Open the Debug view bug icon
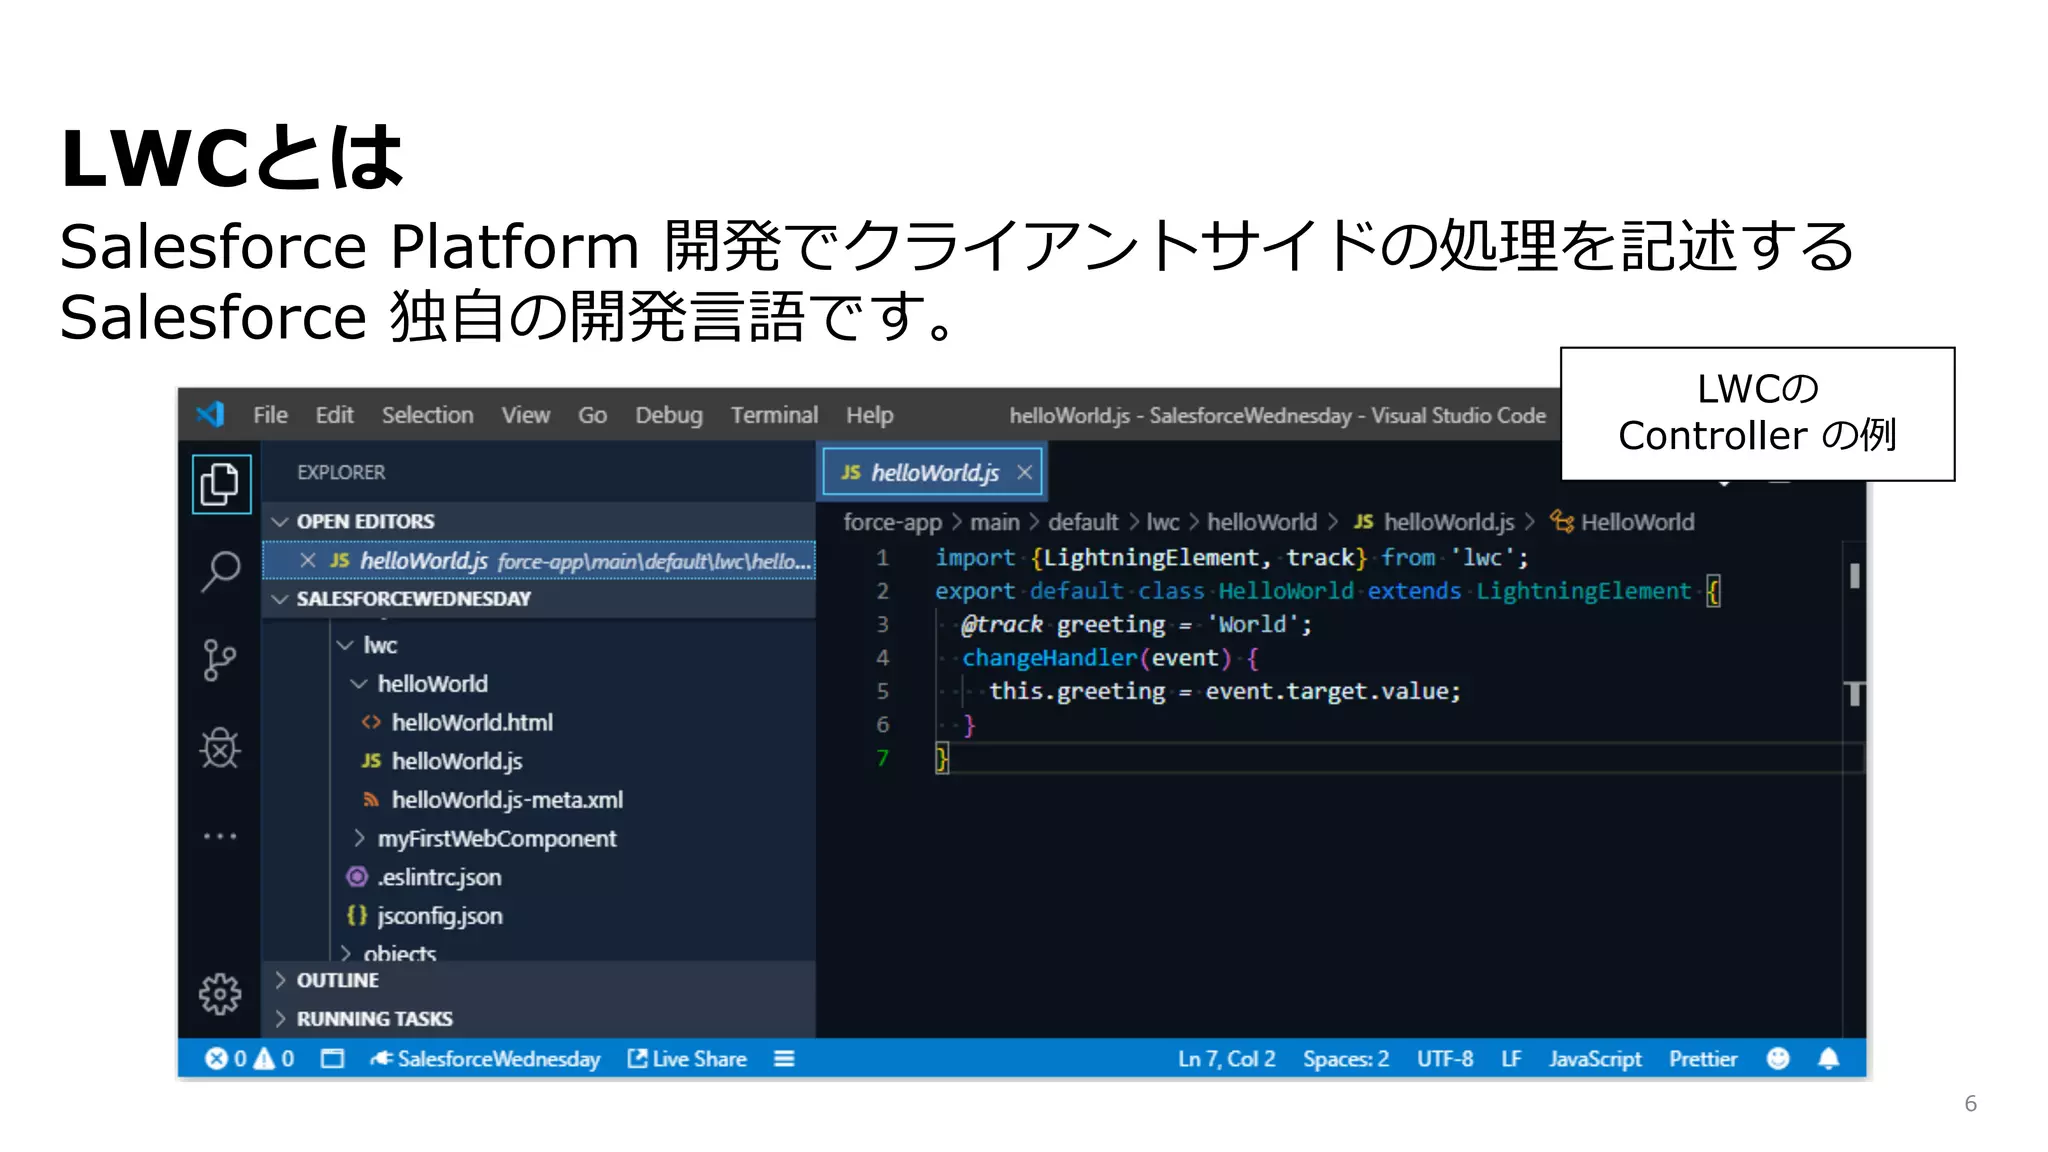 click(220, 747)
